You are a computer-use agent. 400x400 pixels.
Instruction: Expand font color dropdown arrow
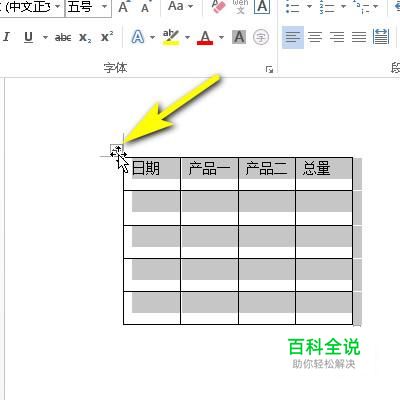tap(222, 37)
